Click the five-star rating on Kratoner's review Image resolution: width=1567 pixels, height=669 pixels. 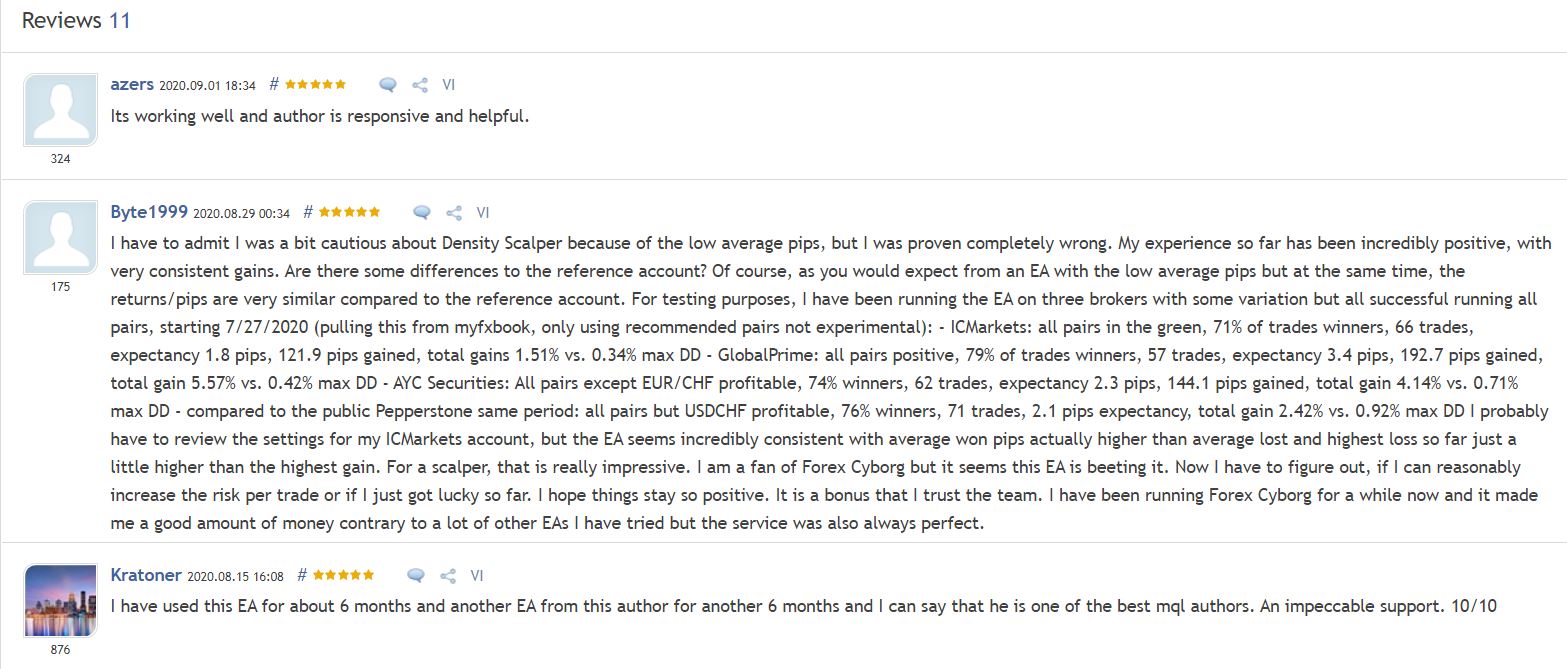pyautogui.click(x=343, y=576)
